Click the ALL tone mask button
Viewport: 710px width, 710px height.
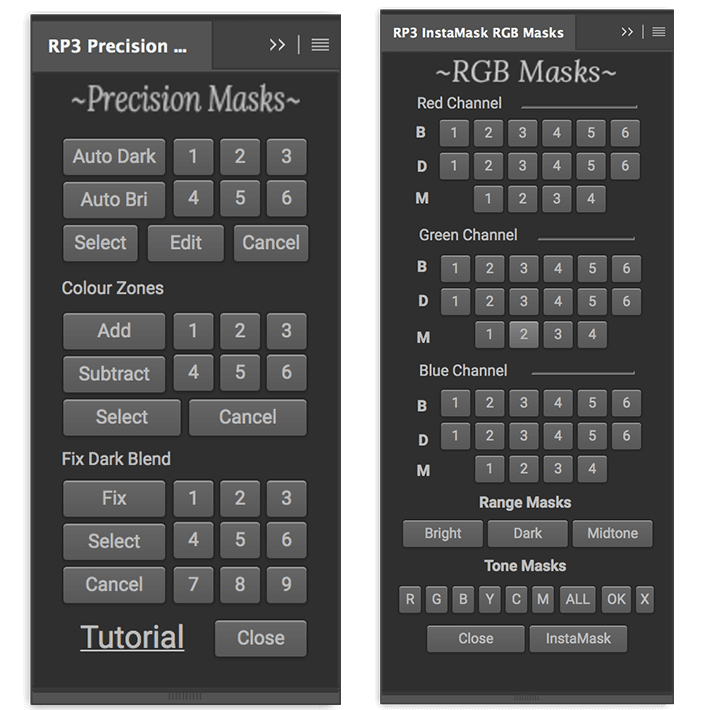point(577,600)
